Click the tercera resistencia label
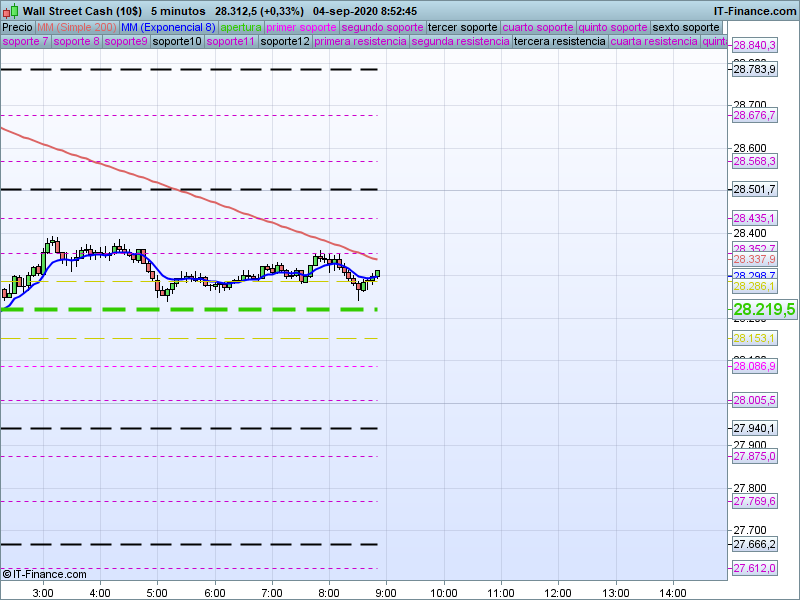 point(559,42)
